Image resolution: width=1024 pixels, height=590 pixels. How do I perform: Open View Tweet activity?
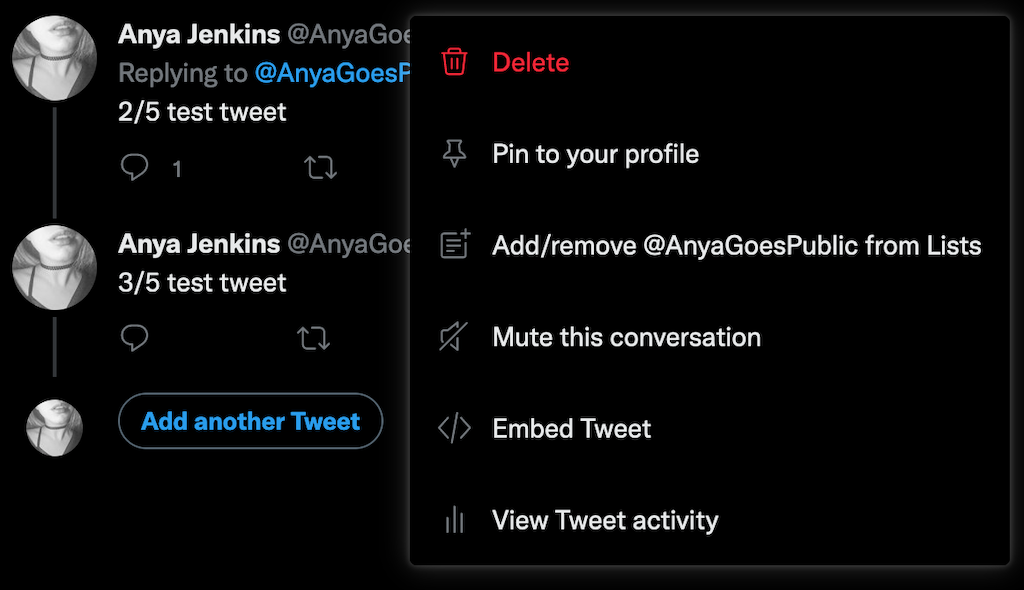[x=605, y=520]
